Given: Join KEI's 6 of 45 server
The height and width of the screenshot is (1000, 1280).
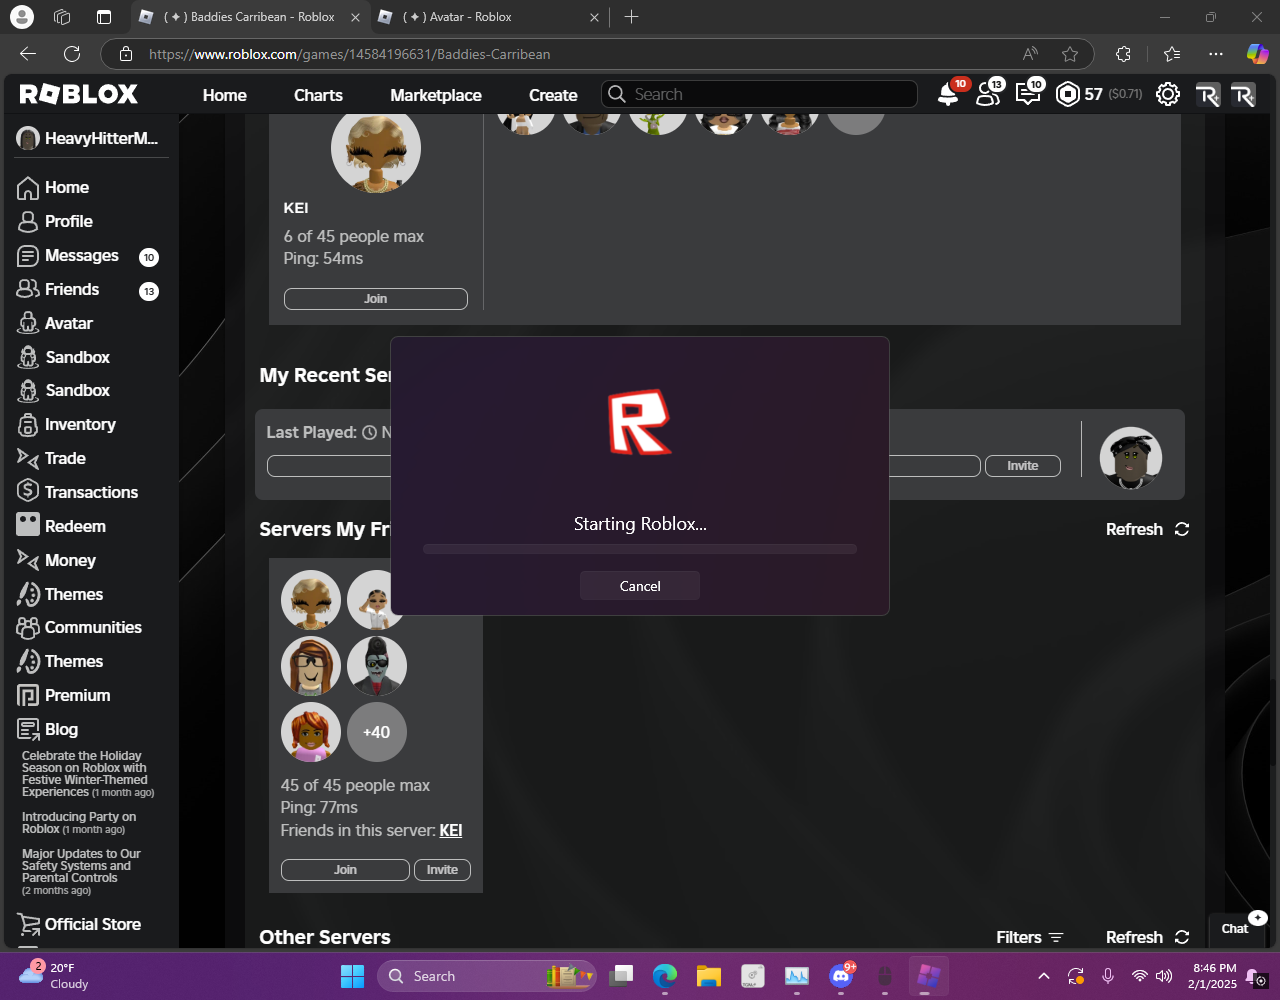Looking at the screenshot, I should coord(376,299).
